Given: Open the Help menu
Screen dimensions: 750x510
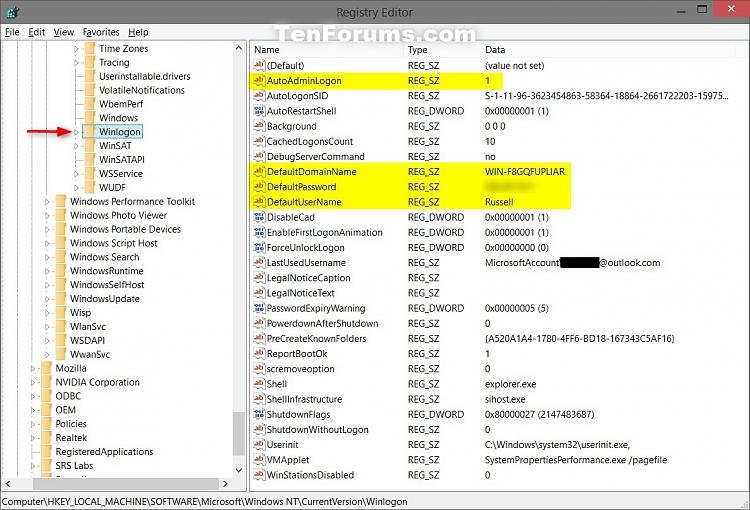Looking at the screenshot, I should click(138, 32).
